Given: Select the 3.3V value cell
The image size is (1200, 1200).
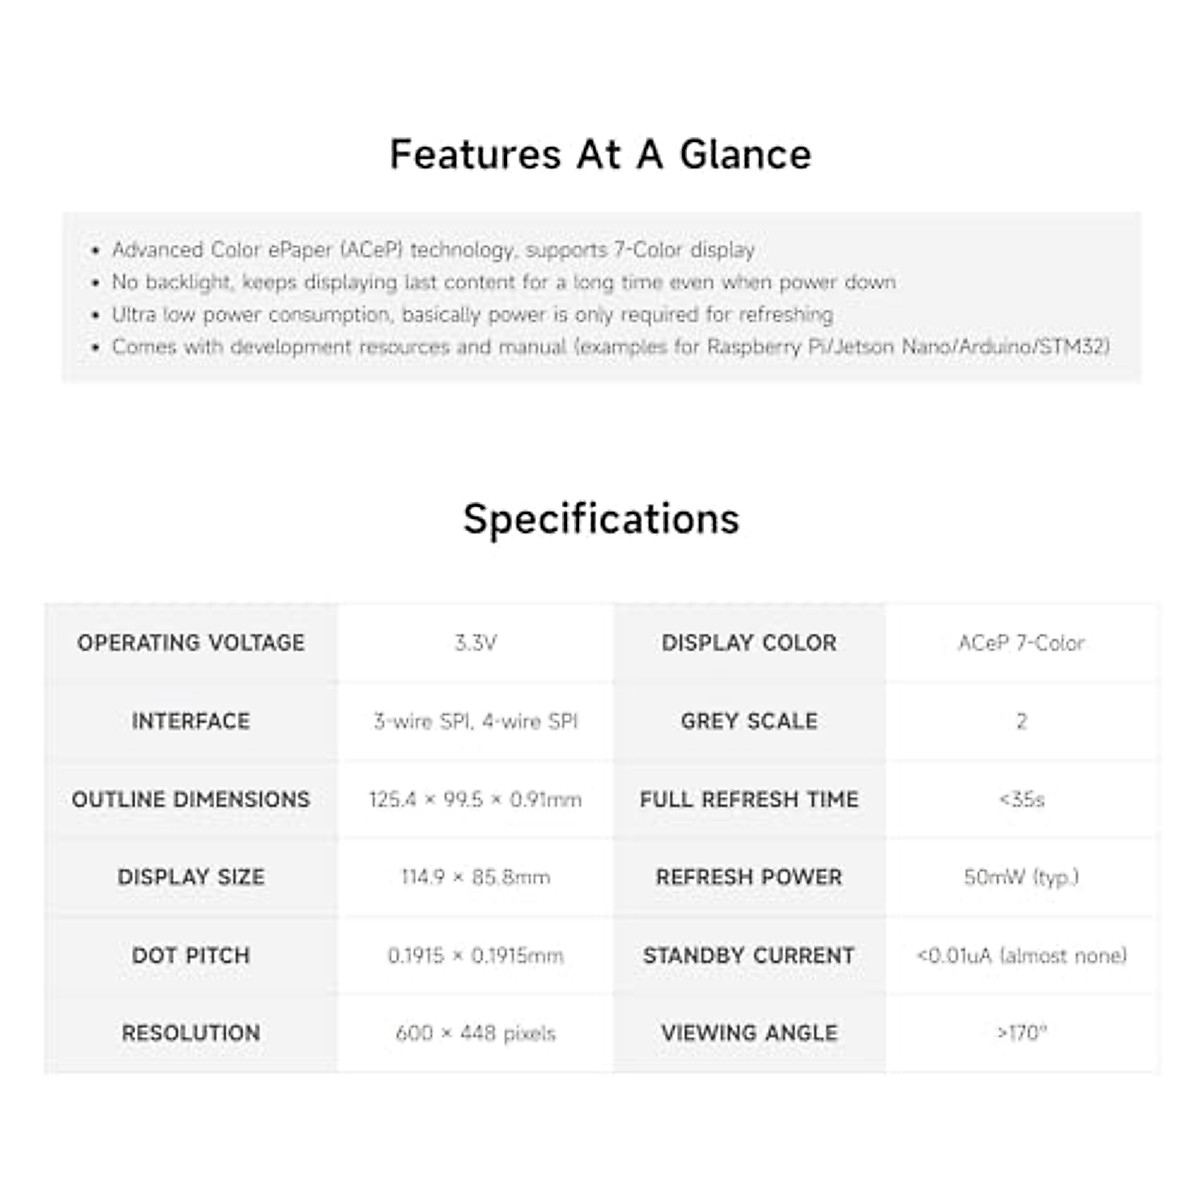Looking at the screenshot, I should pos(475,643).
